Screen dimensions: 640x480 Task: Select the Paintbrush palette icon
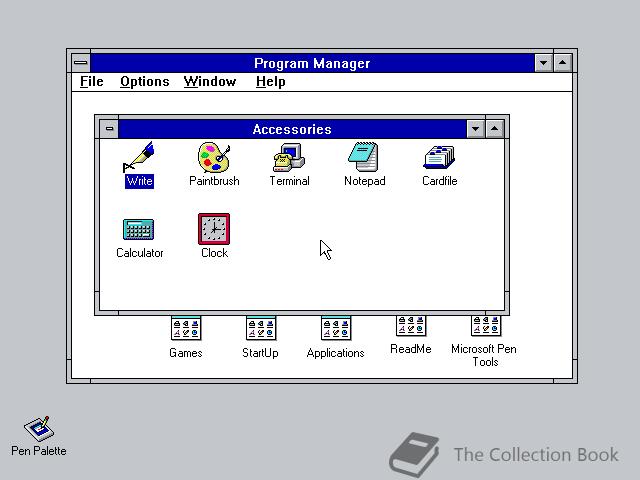click(x=214, y=157)
